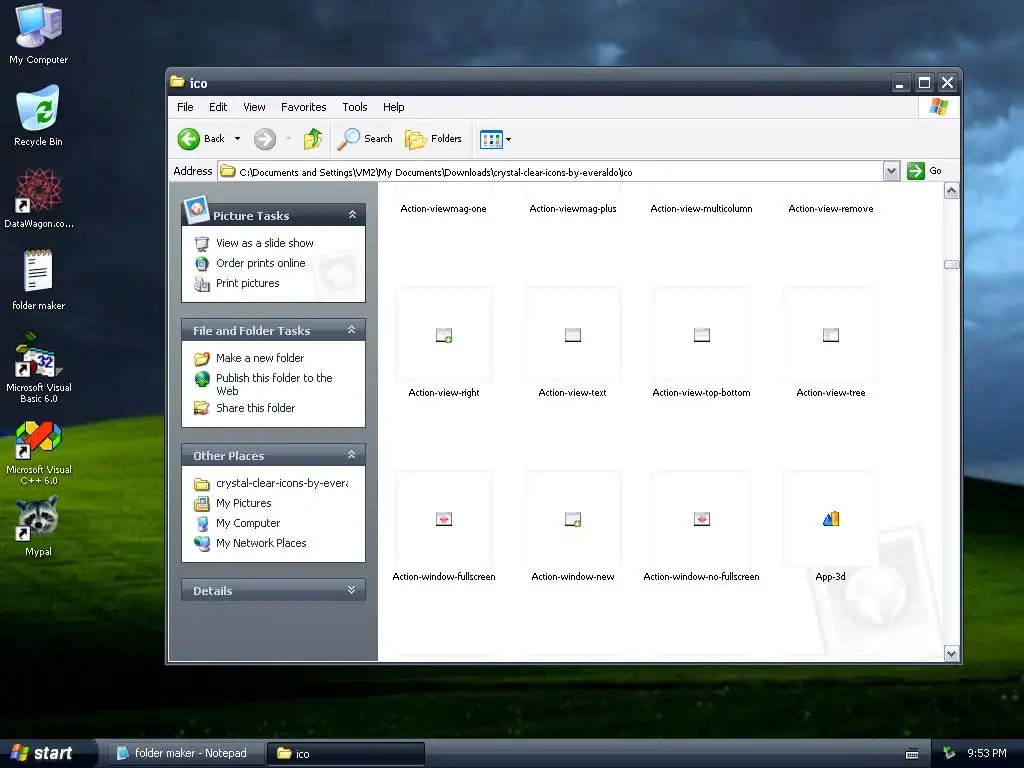Click Make a new folder
This screenshot has width=1024, height=768.
260,358
